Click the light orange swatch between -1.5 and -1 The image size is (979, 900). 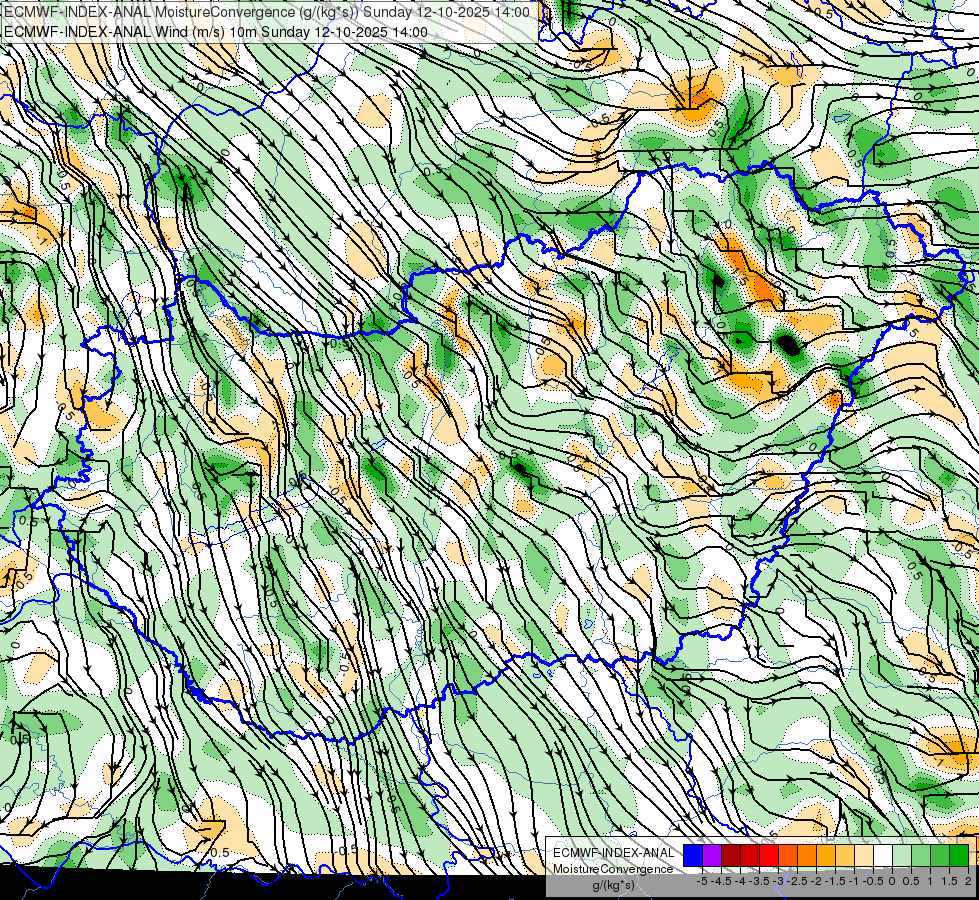tap(845, 855)
